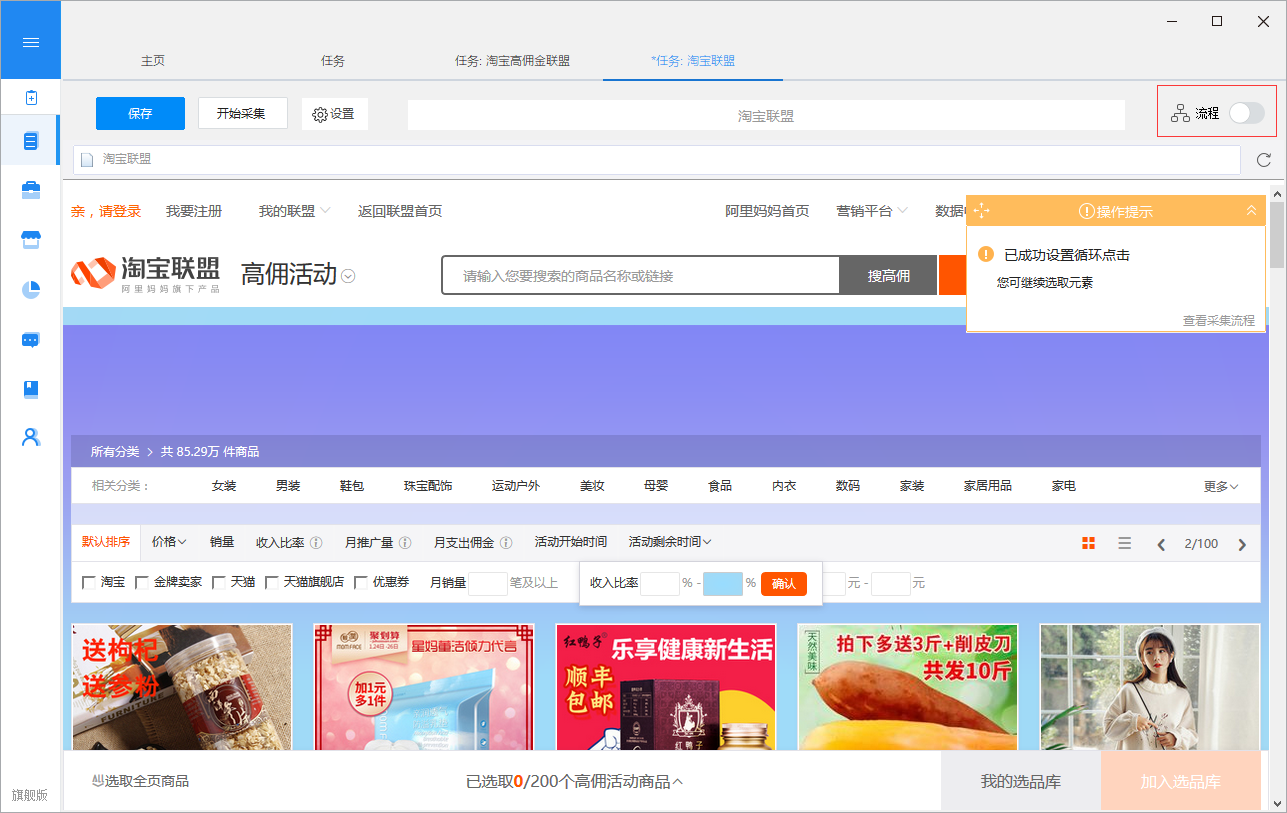Click the 保存 button
The width and height of the screenshot is (1287, 813).
pos(140,113)
